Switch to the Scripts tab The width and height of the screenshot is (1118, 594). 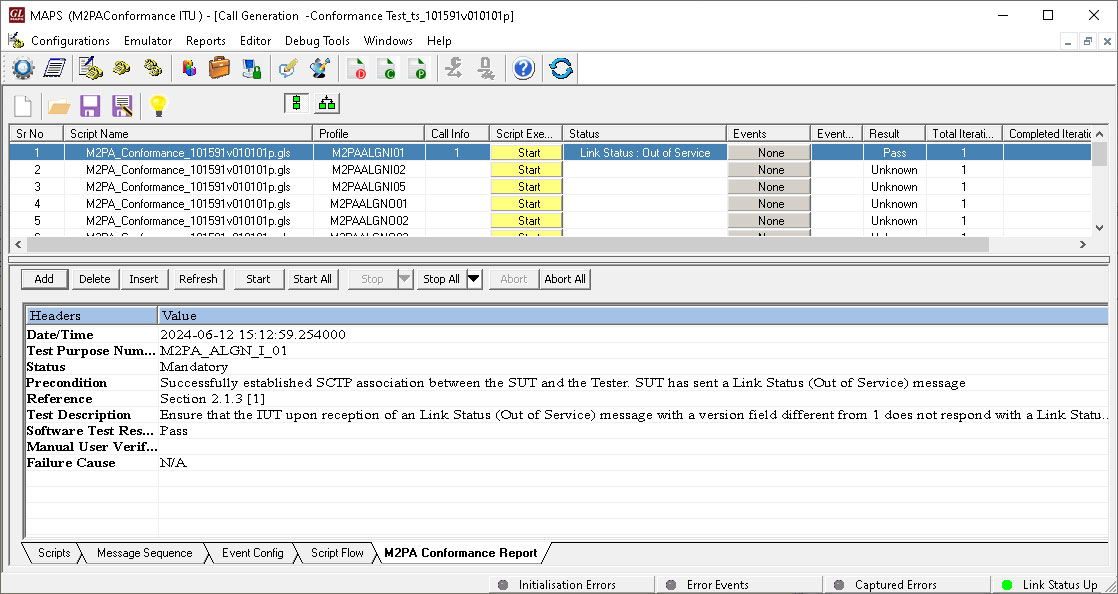coord(54,553)
